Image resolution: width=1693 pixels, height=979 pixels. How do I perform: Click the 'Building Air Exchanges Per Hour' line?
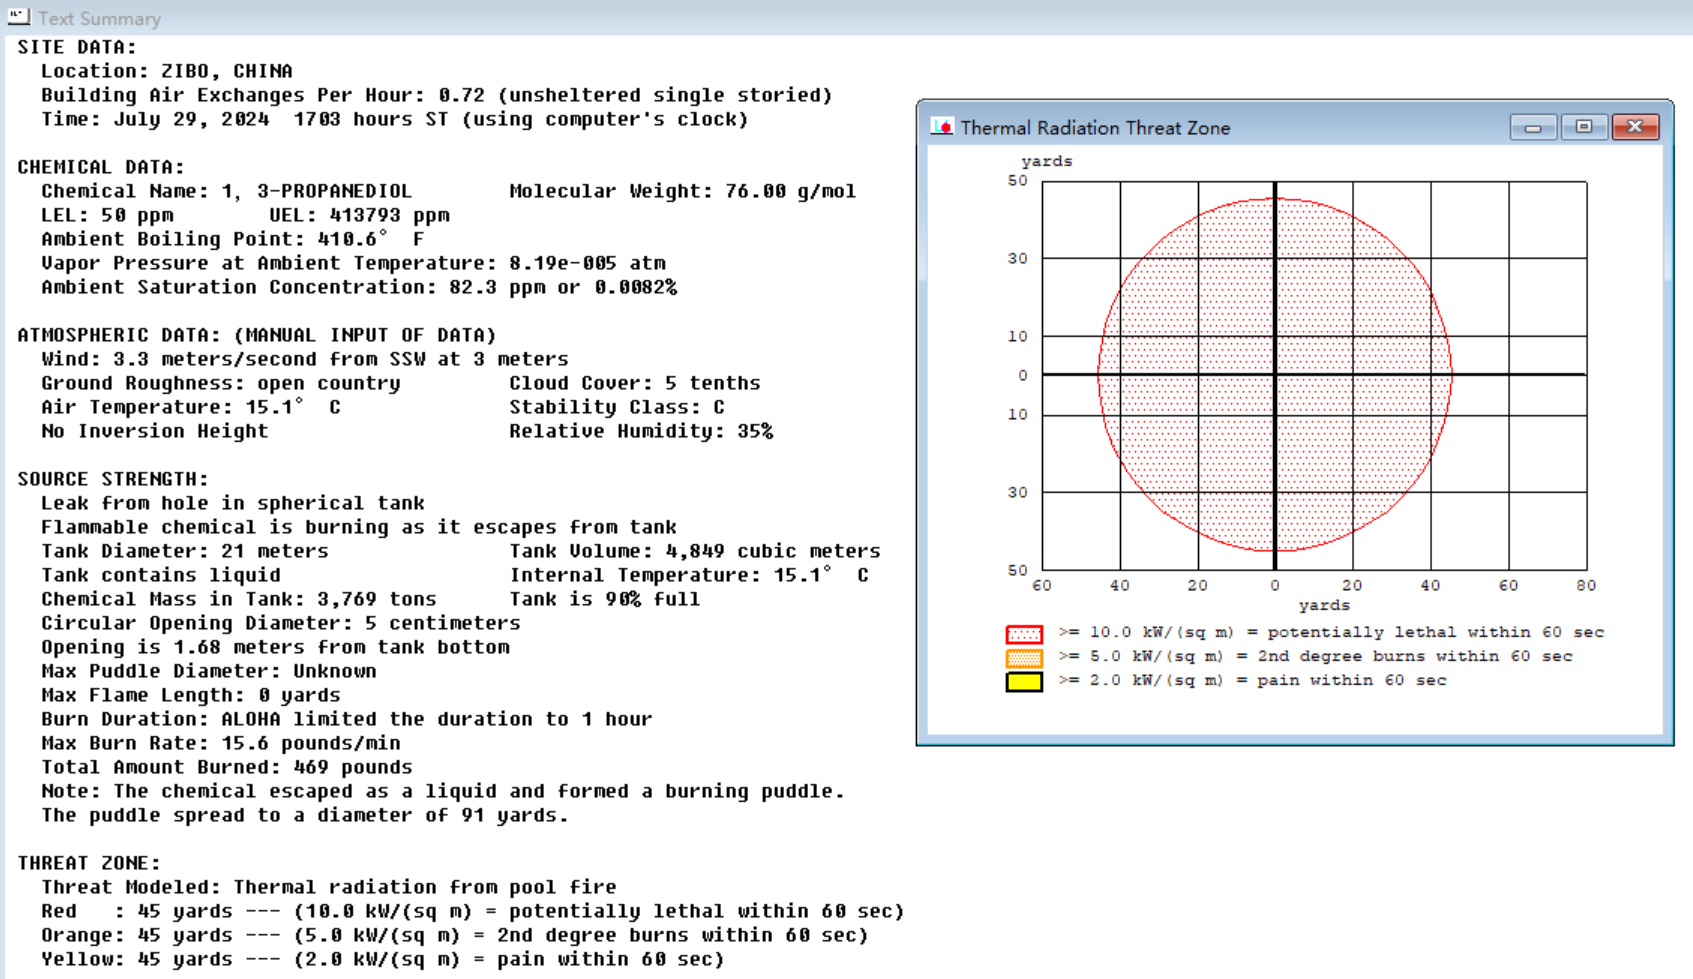coord(437,95)
